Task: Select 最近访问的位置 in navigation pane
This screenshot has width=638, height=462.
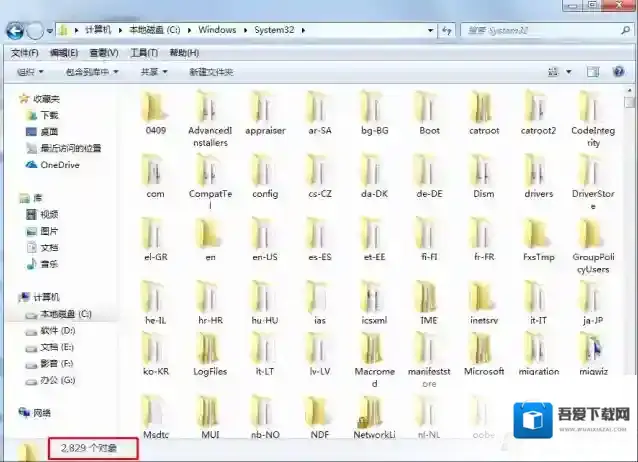Action: coord(70,148)
